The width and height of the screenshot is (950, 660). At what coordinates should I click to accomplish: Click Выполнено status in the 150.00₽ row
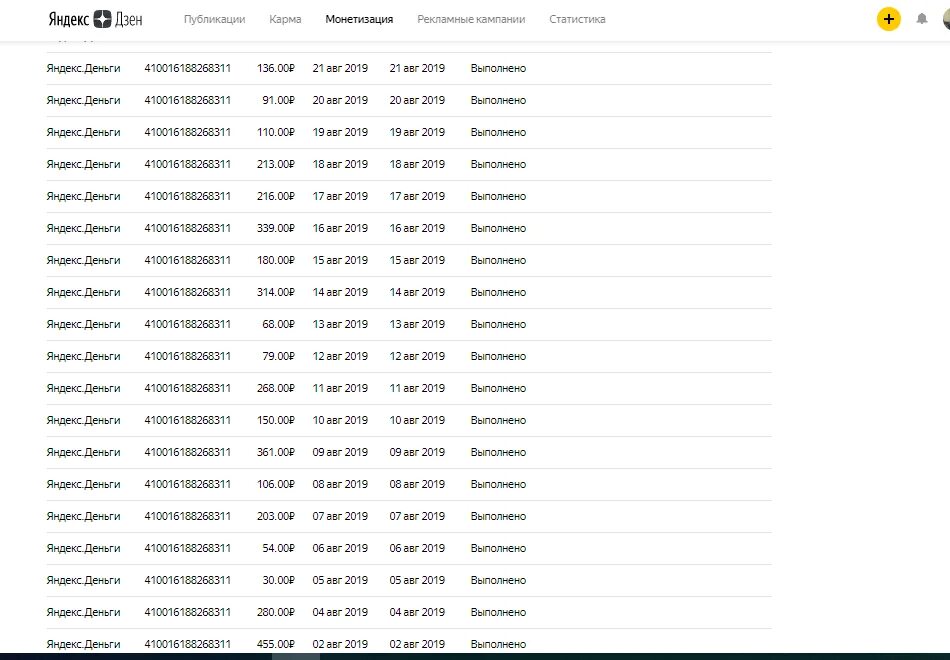click(x=498, y=421)
